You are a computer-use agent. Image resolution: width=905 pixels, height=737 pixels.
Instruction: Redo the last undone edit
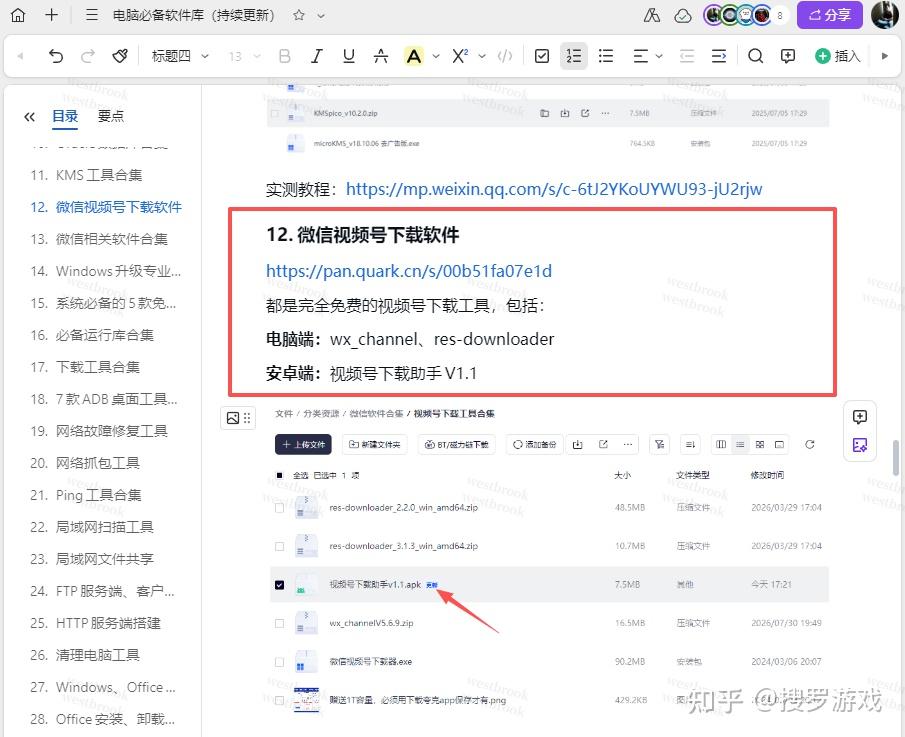(x=88, y=56)
